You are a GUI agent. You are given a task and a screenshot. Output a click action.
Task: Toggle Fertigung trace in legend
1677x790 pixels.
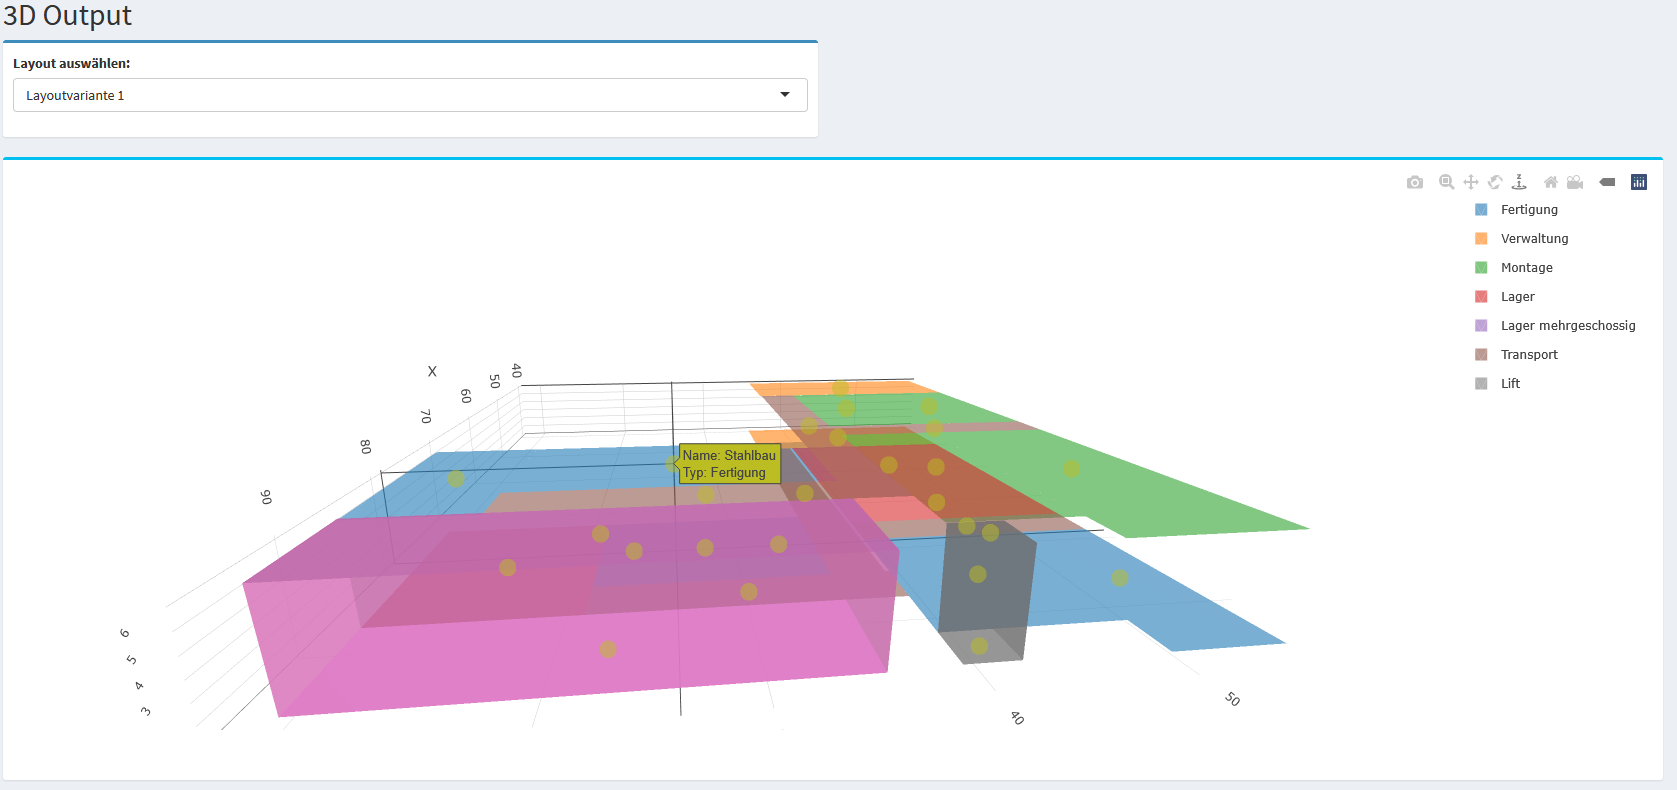1529,210
